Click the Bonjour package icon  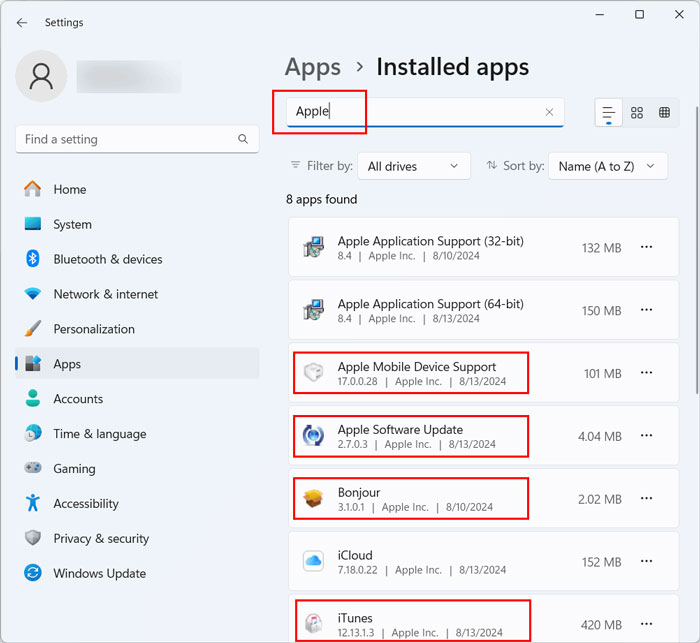coord(313,499)
